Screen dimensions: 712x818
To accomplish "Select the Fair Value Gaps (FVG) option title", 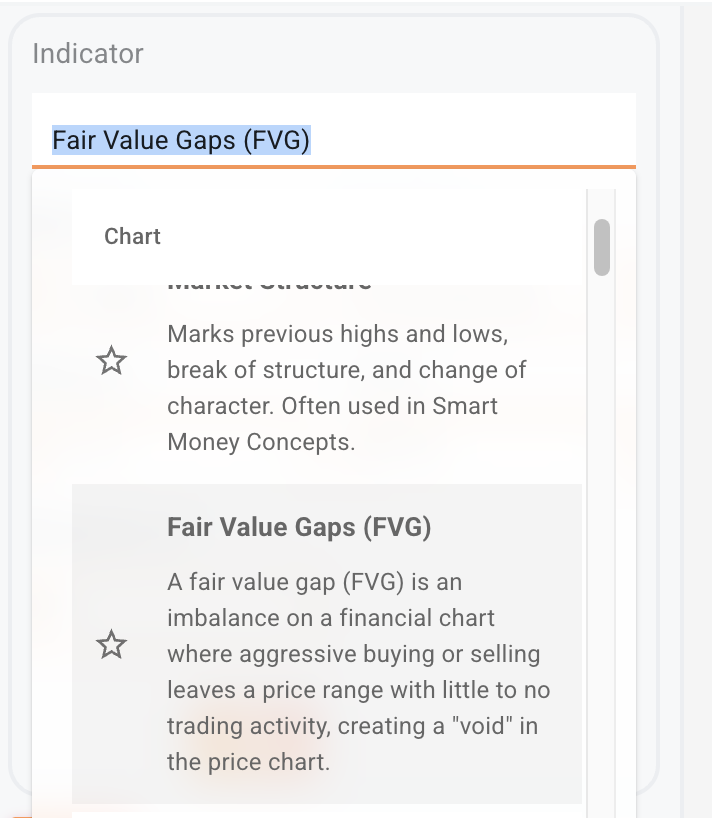I will coord(299,527).
